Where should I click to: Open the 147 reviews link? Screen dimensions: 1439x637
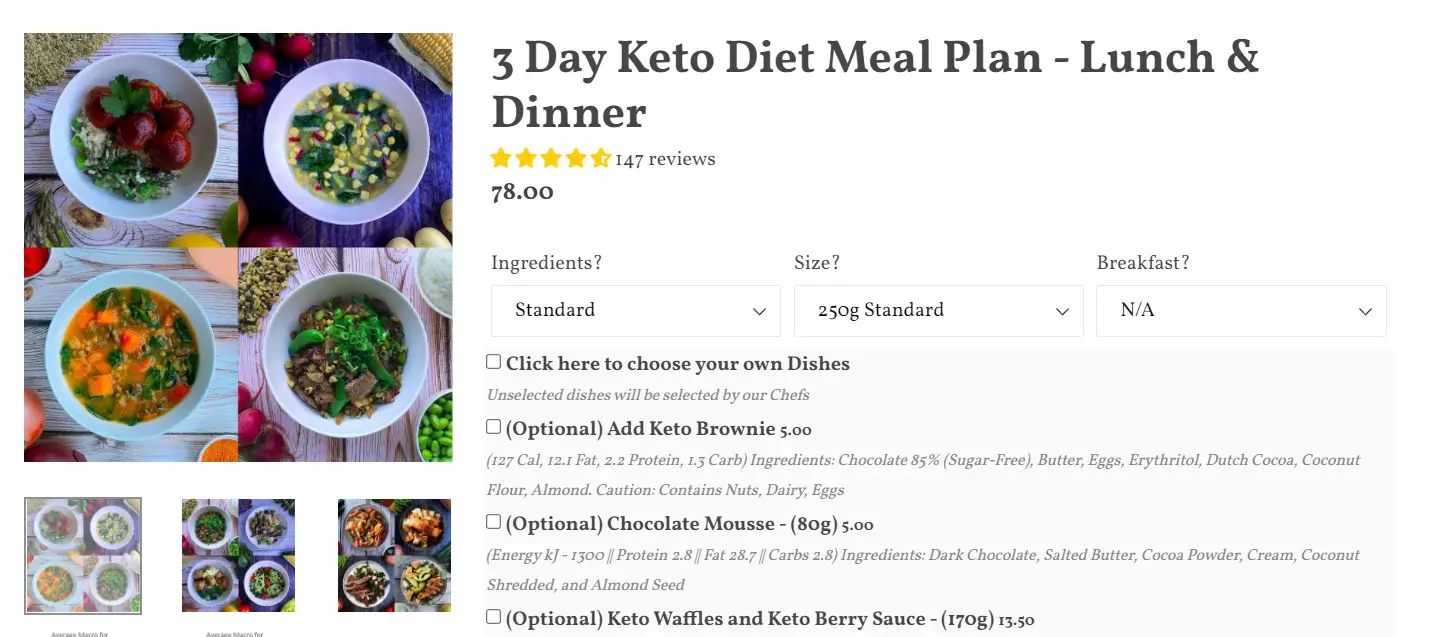[x=665, y=159]
